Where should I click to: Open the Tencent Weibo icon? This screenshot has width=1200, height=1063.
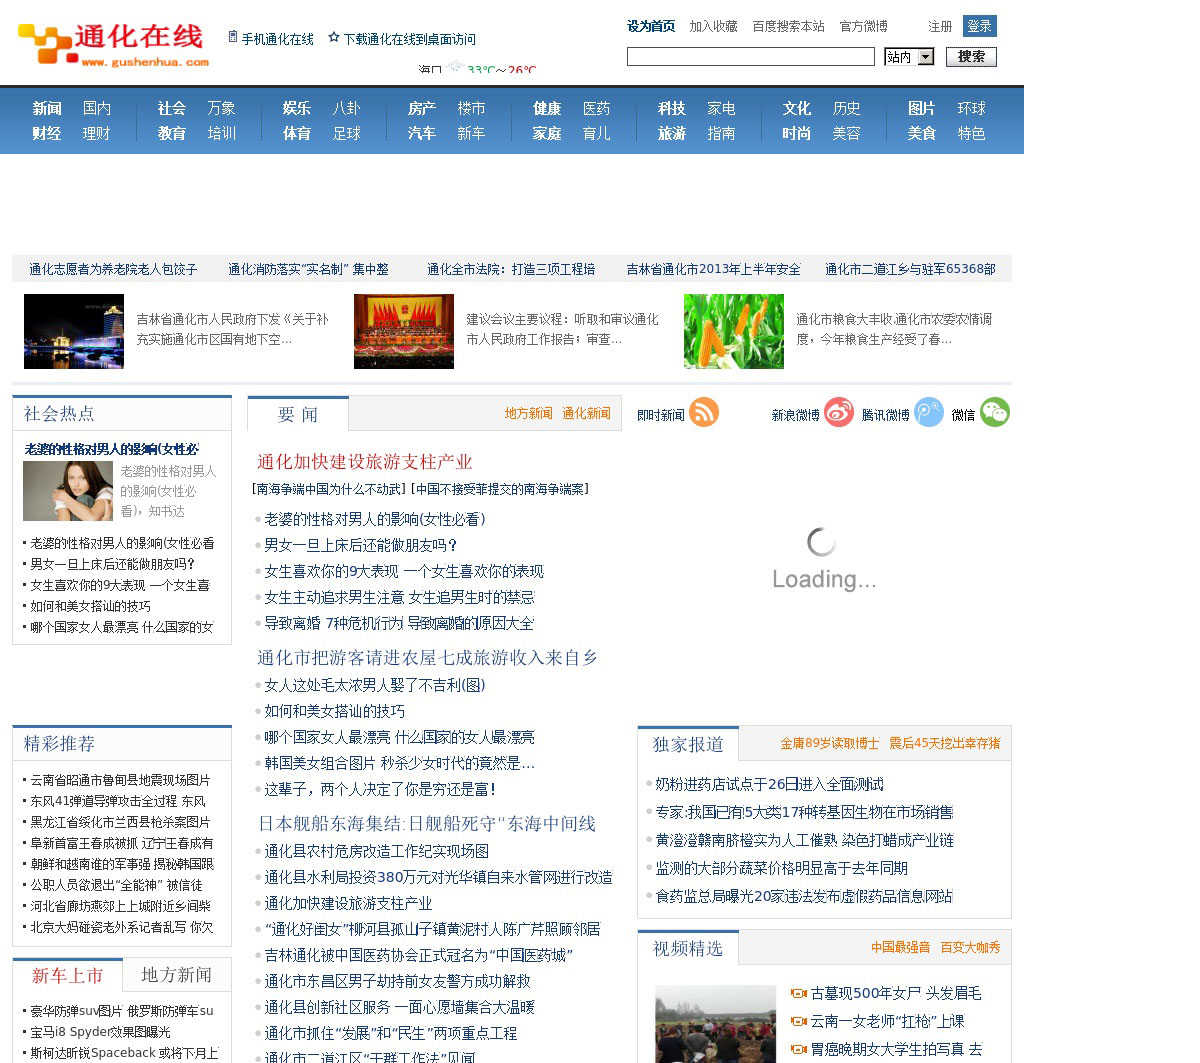[x=929, y=412]
